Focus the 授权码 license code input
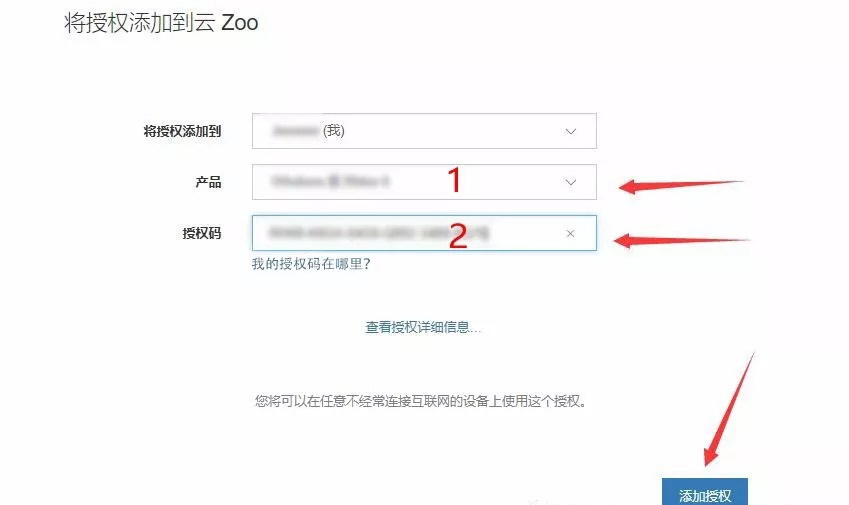 click(424, 233)
